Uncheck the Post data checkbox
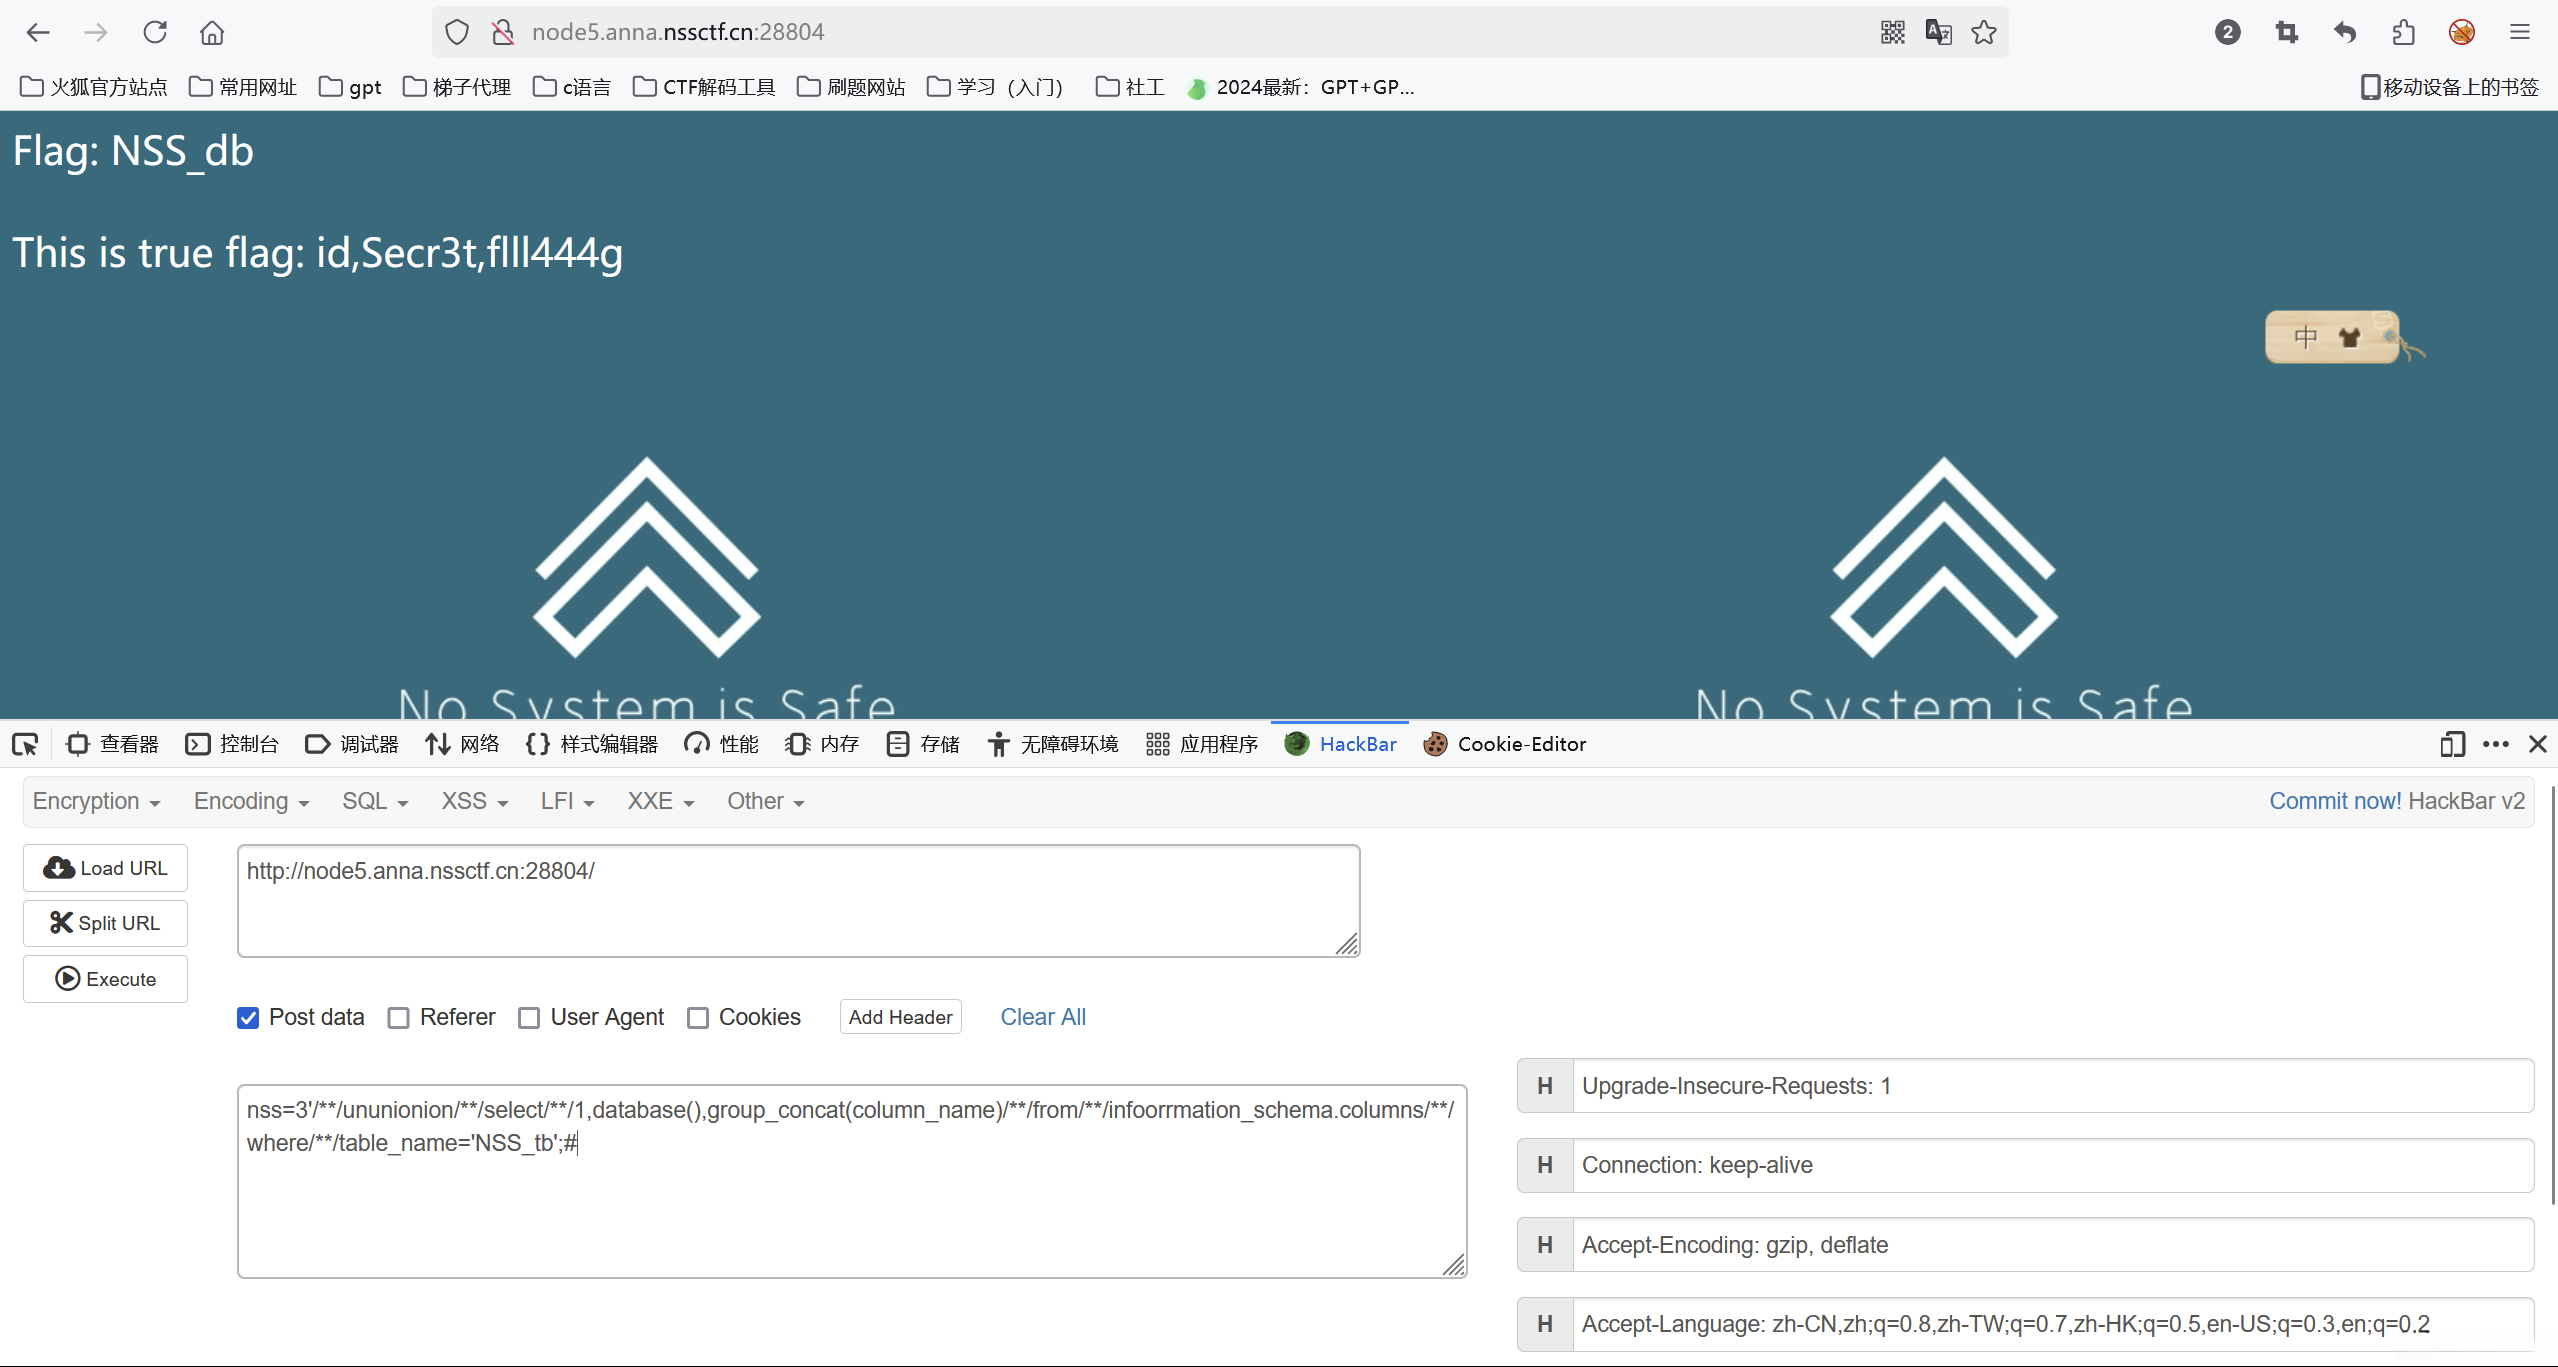Screen dimensions: 2558x1367 point(248,1017)
